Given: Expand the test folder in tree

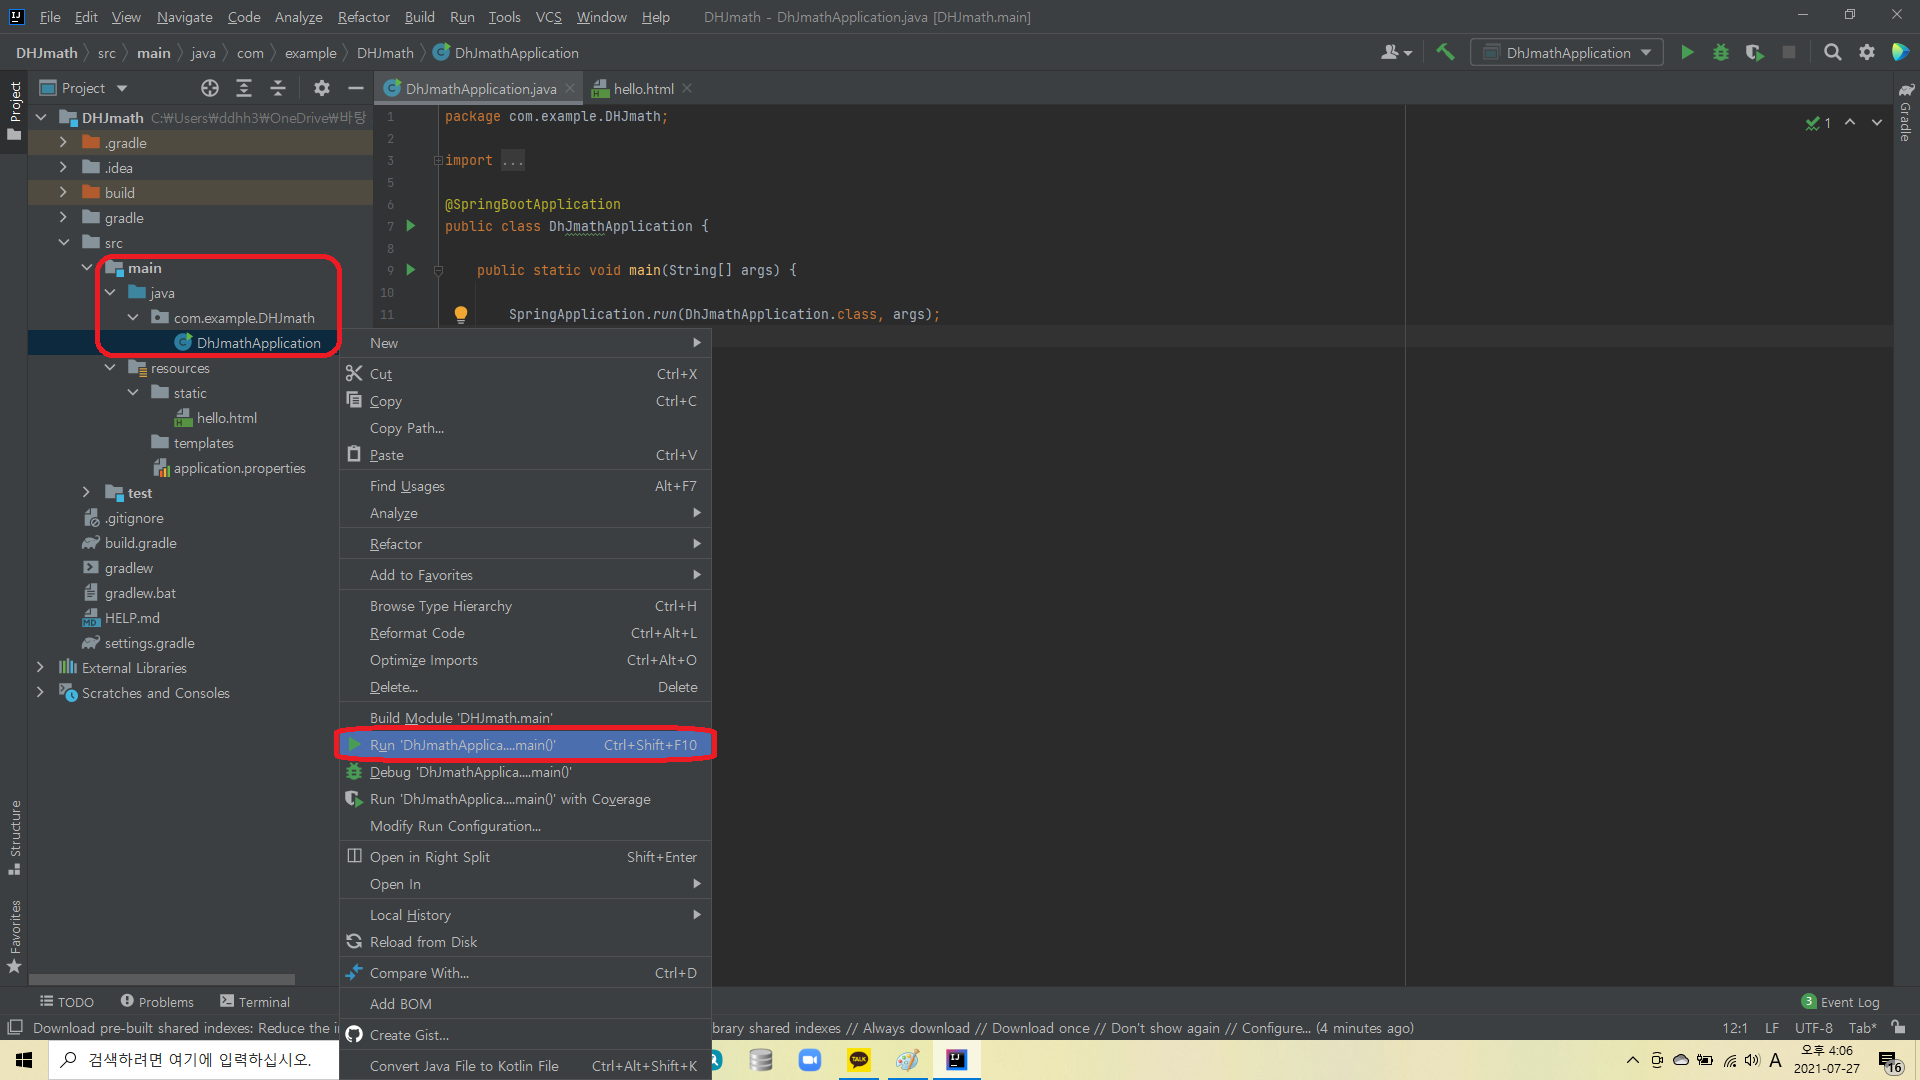Looking at the screenshot, I should (x=86, y=493).
